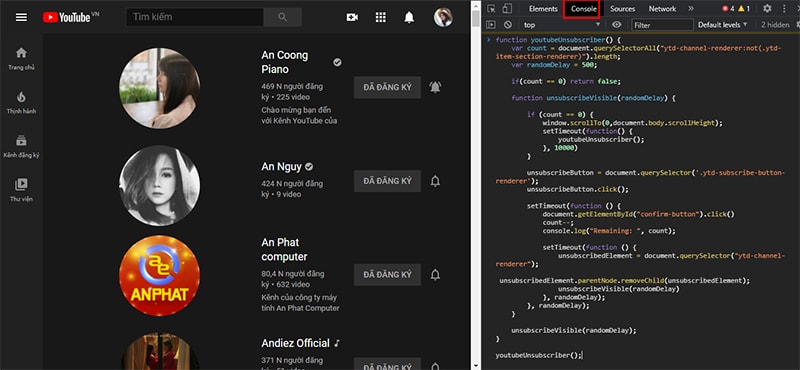Toggle notification bell for An Phat computer
This screenshot has width=800, height=370.
pos(435,275)
